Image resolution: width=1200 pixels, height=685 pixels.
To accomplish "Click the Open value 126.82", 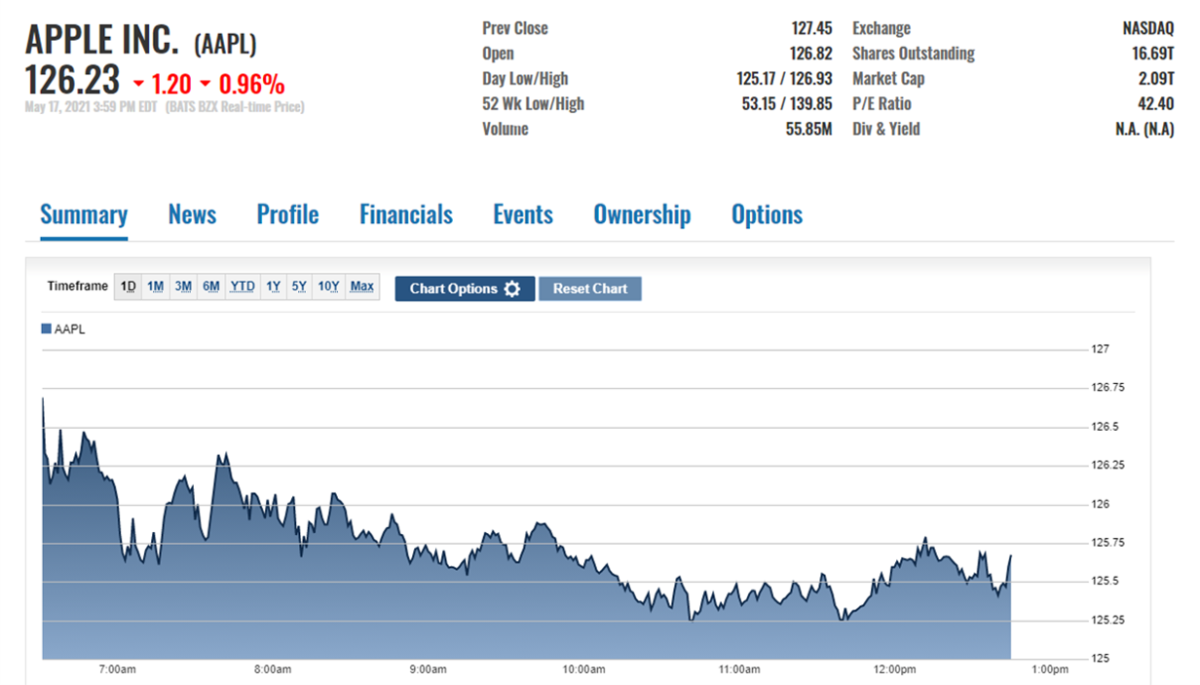I will pyautogui.click(x=811, y=53).
